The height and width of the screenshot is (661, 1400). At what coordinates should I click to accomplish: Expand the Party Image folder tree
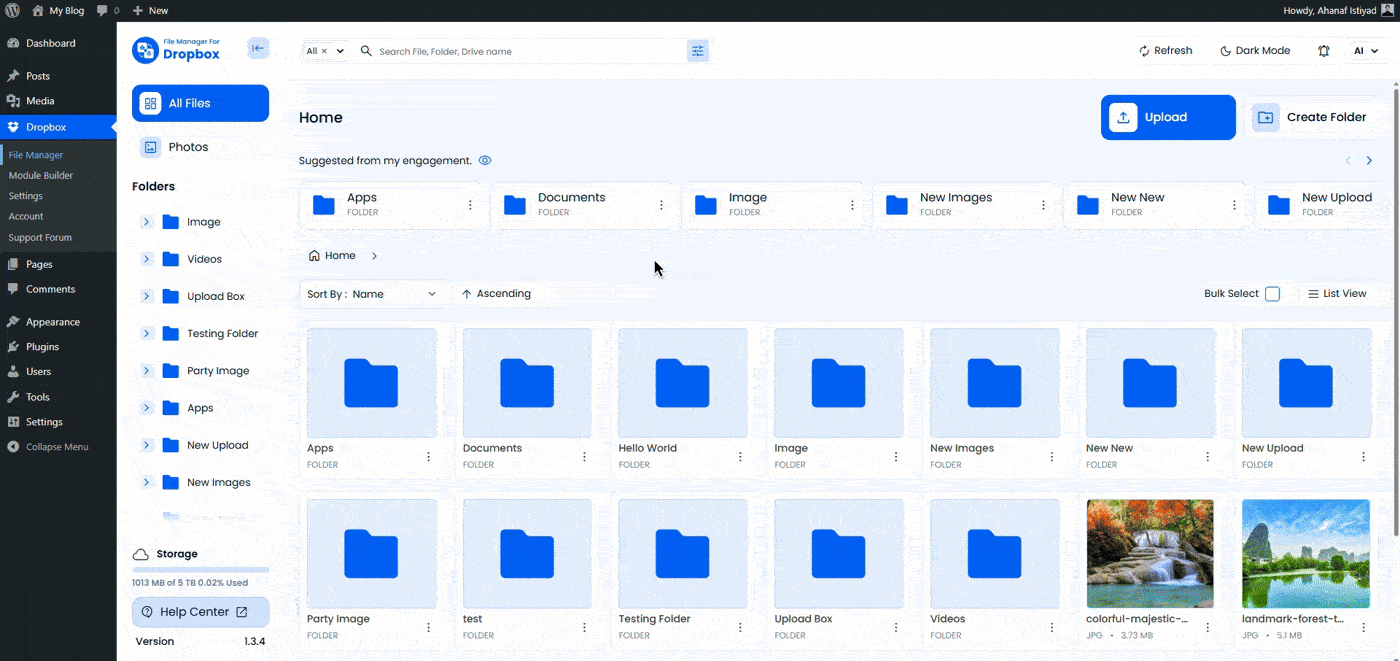click(x=146, y=371)
